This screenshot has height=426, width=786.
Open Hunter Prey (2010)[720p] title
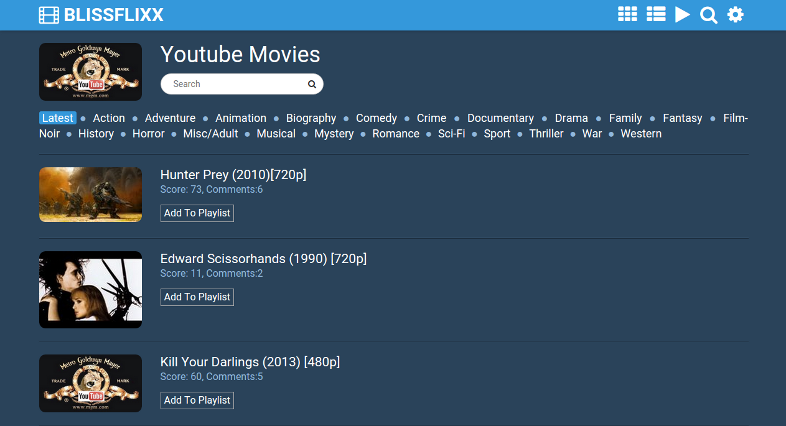click(233, 174)
